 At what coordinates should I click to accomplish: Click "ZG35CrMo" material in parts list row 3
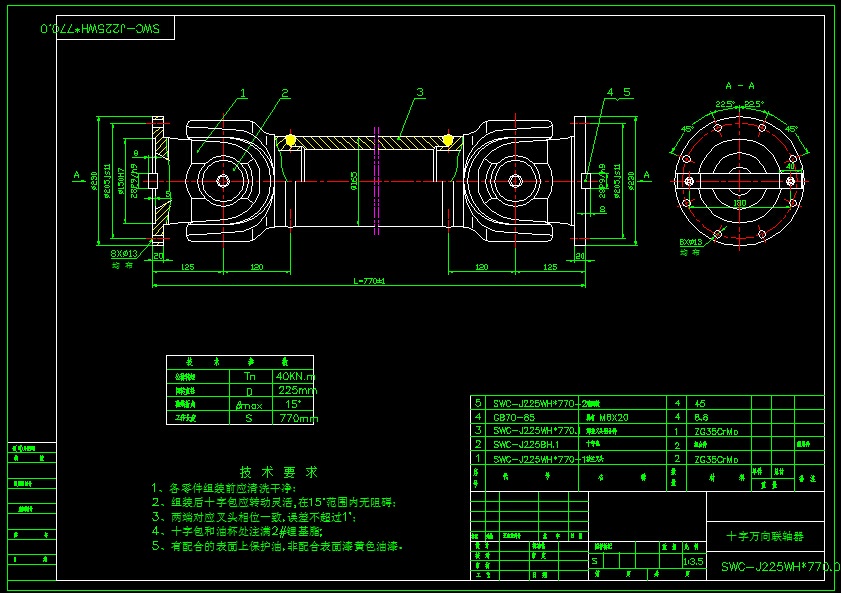(x=716, y=431)
